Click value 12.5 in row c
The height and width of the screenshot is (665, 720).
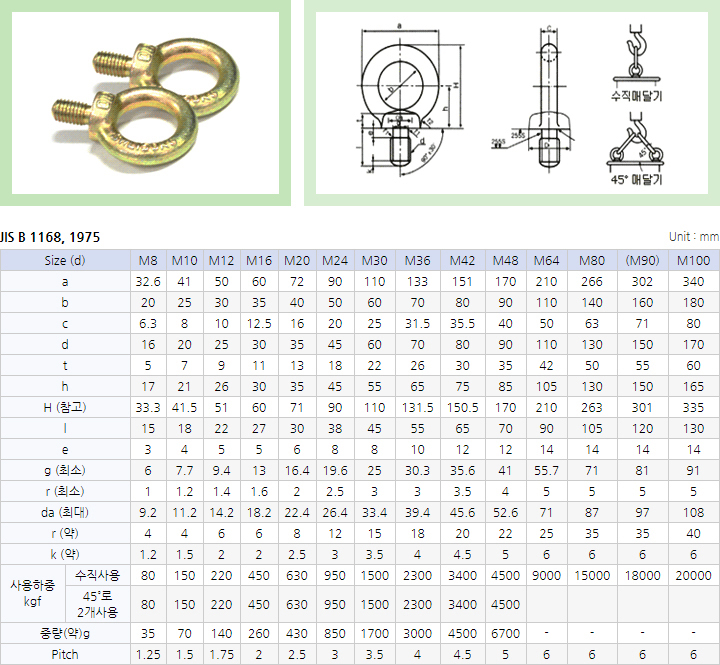point(259,324)
